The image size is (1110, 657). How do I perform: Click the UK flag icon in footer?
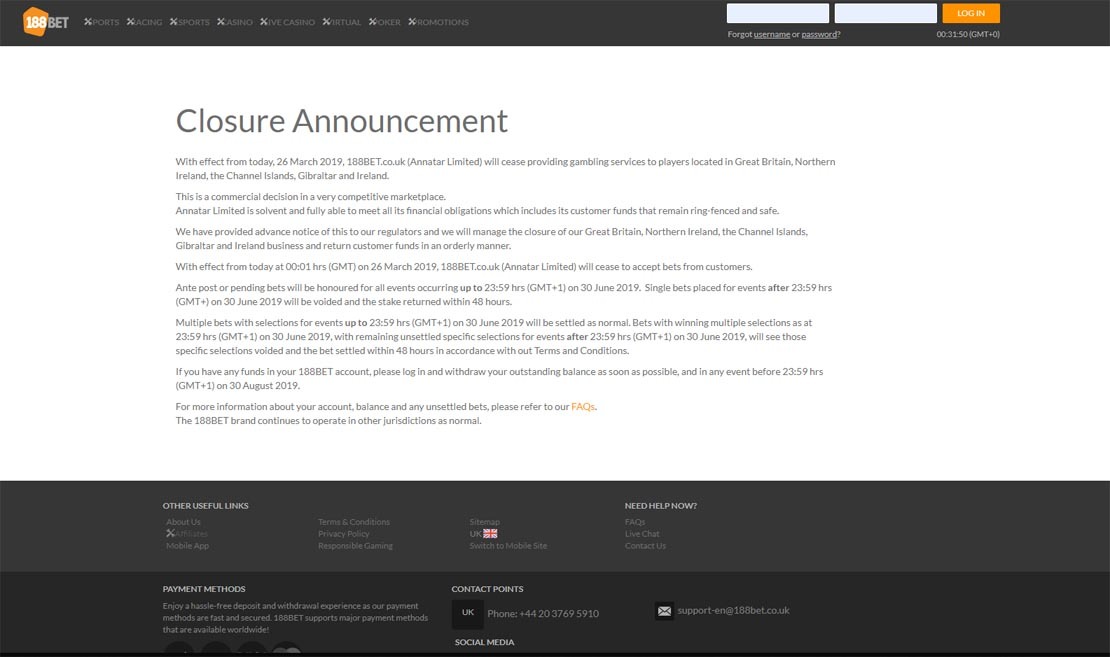(490, 534)
